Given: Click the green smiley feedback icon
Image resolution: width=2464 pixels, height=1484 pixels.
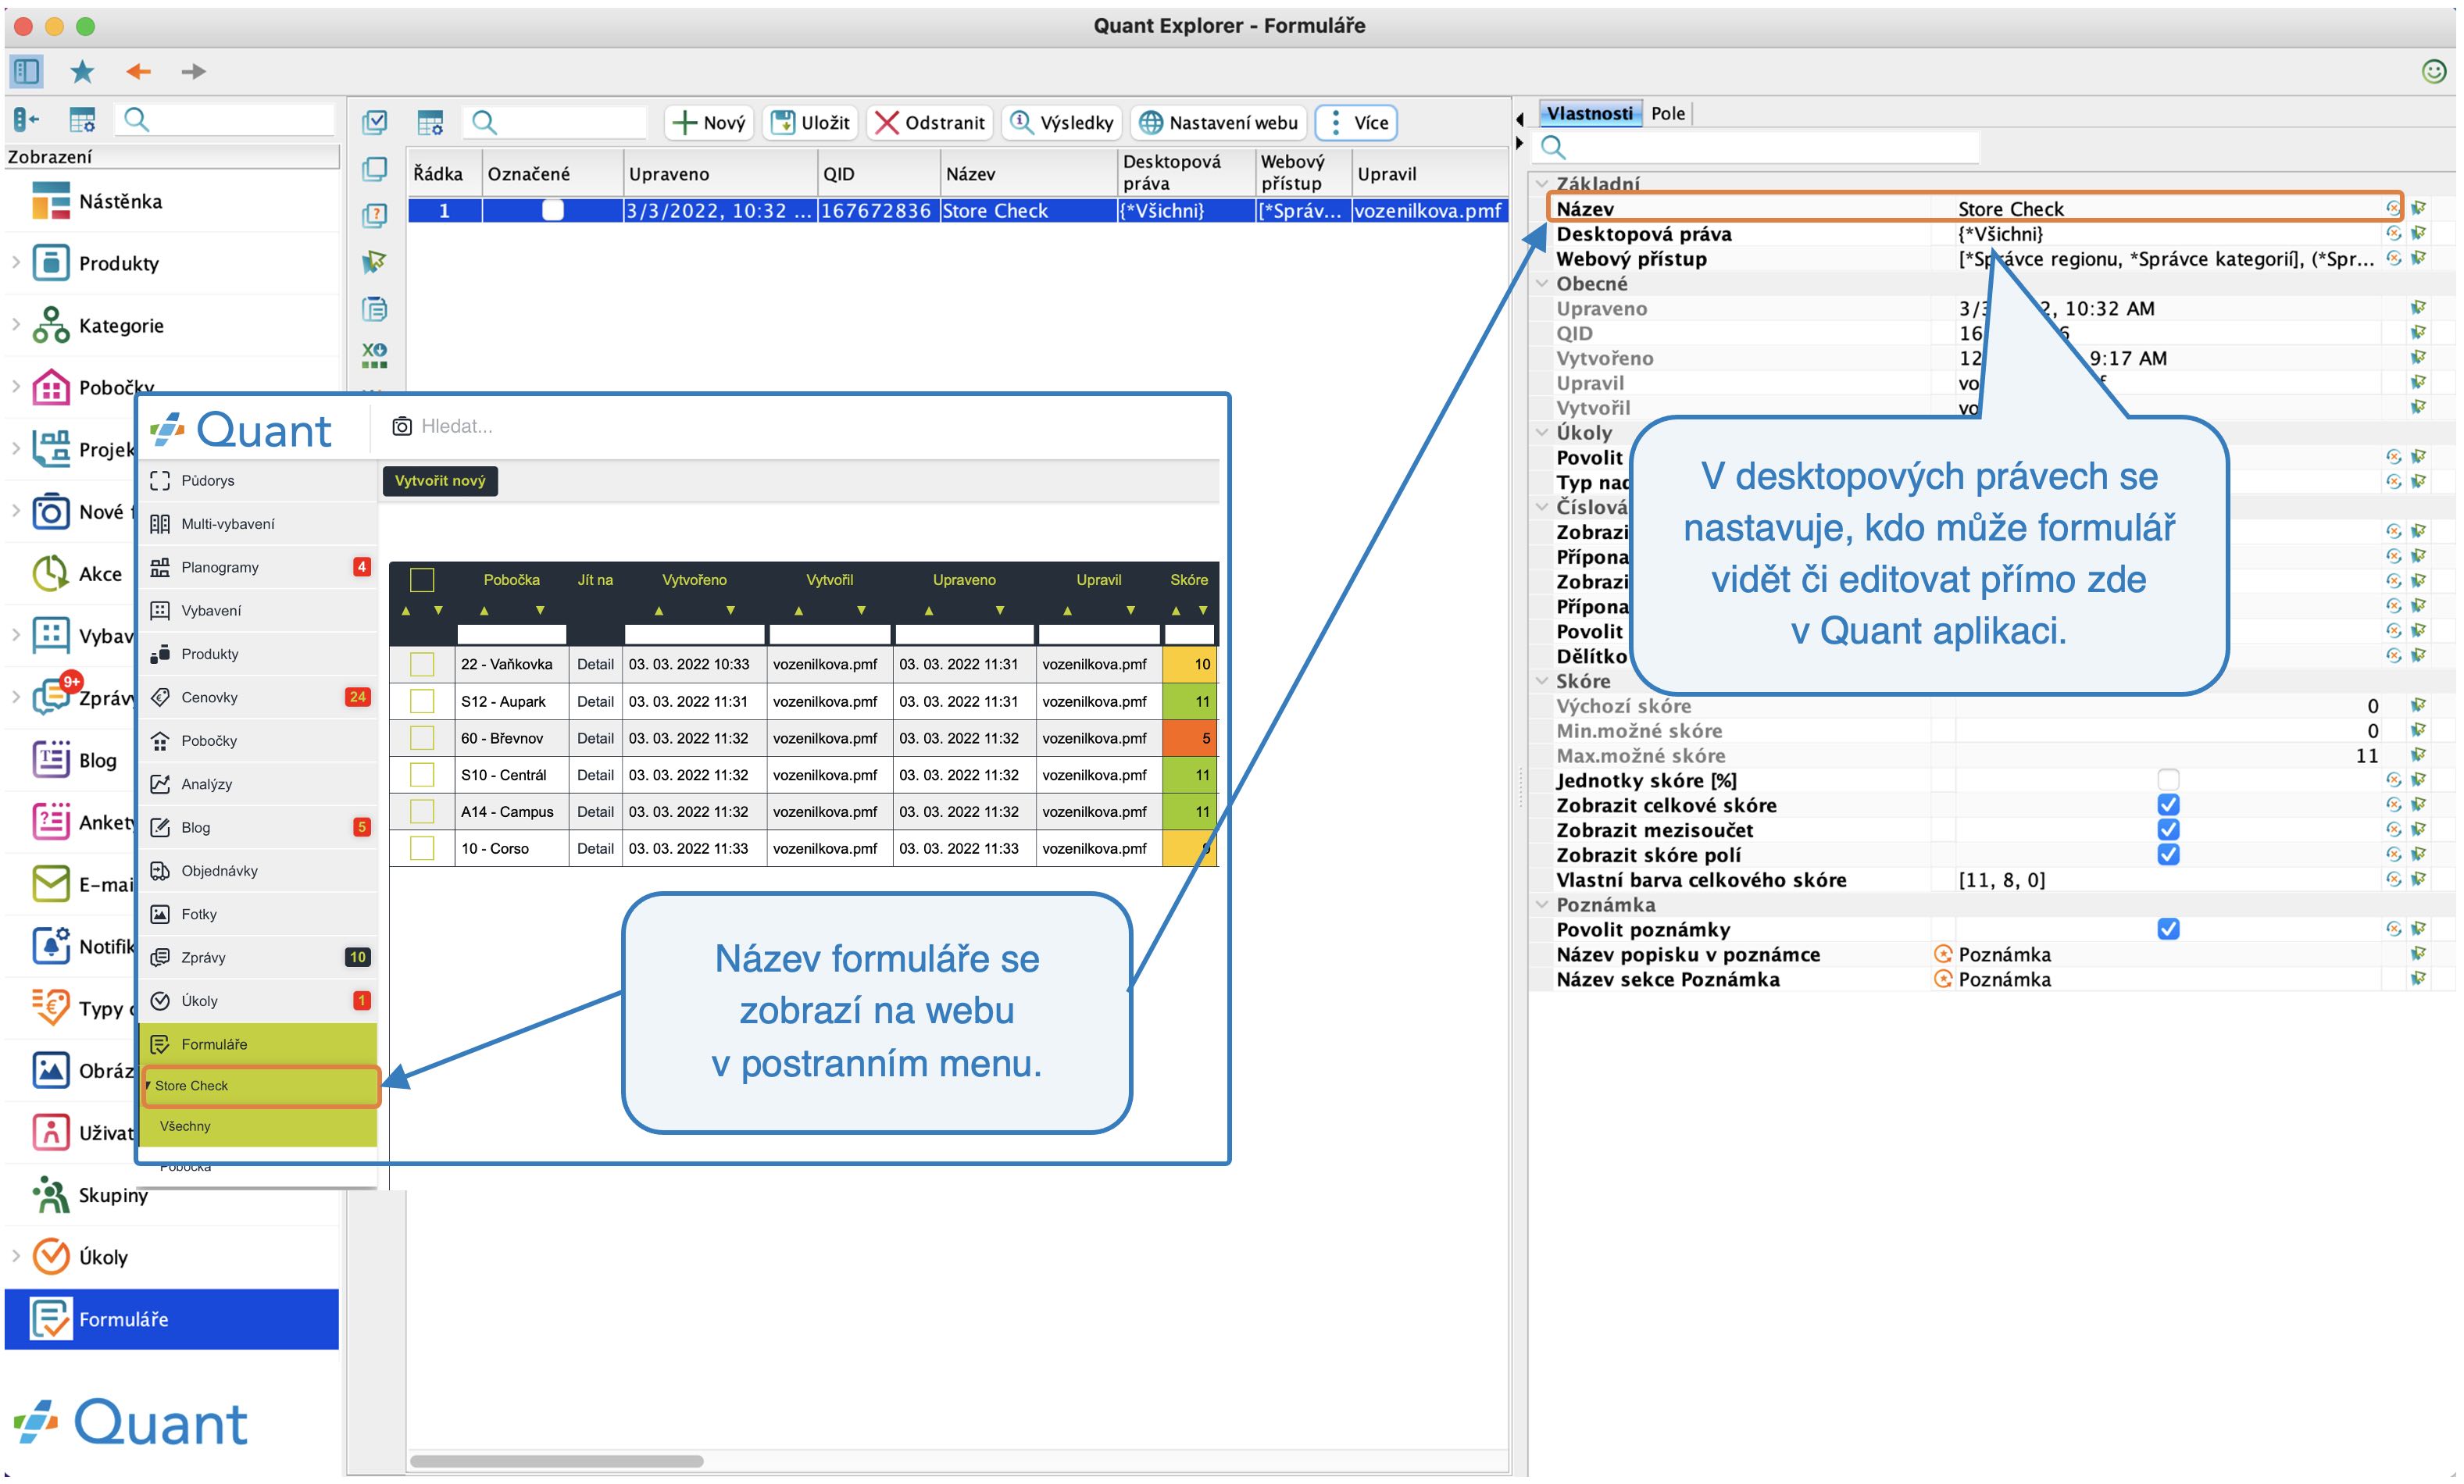Looking at the screenshot, I should tap(2433, 71).
